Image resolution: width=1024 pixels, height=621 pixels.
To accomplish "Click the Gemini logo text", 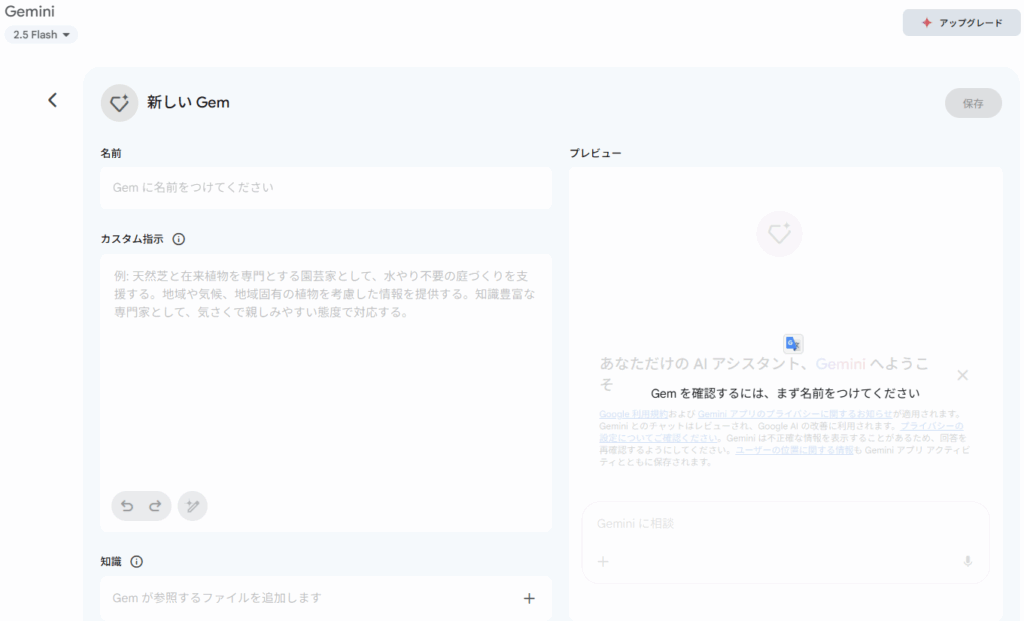I will (29, 11).
